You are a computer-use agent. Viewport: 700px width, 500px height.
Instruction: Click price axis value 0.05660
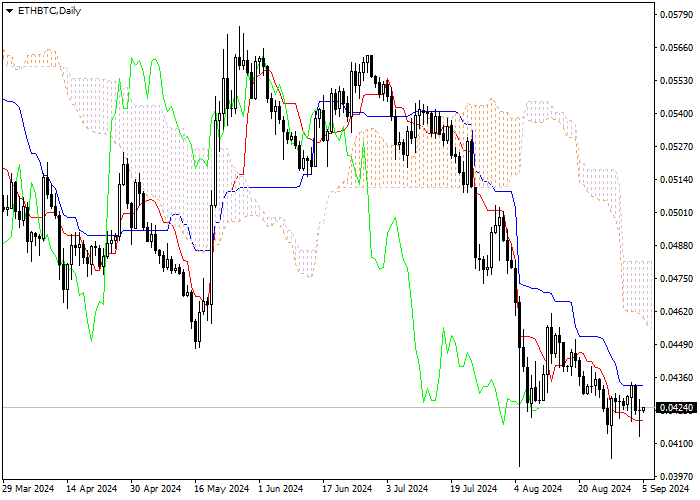pyautogui.click(x=676, y=48)
